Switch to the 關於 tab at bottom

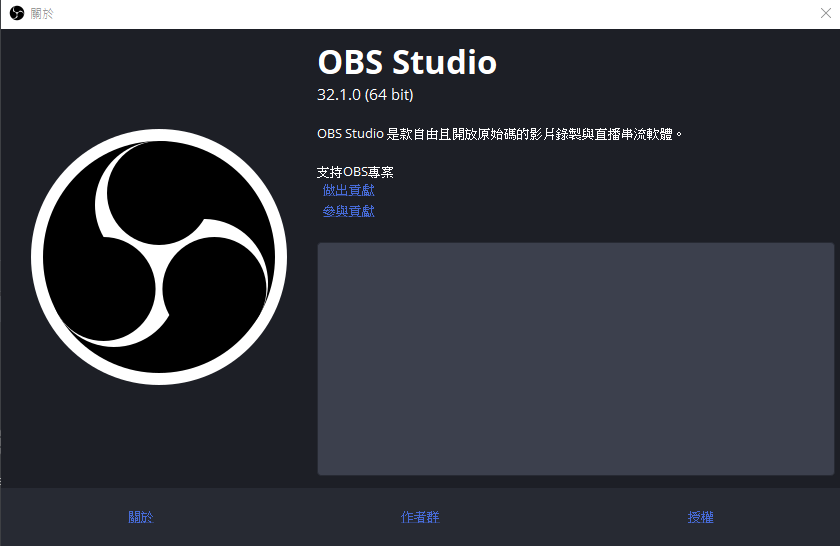click(141, 517)
